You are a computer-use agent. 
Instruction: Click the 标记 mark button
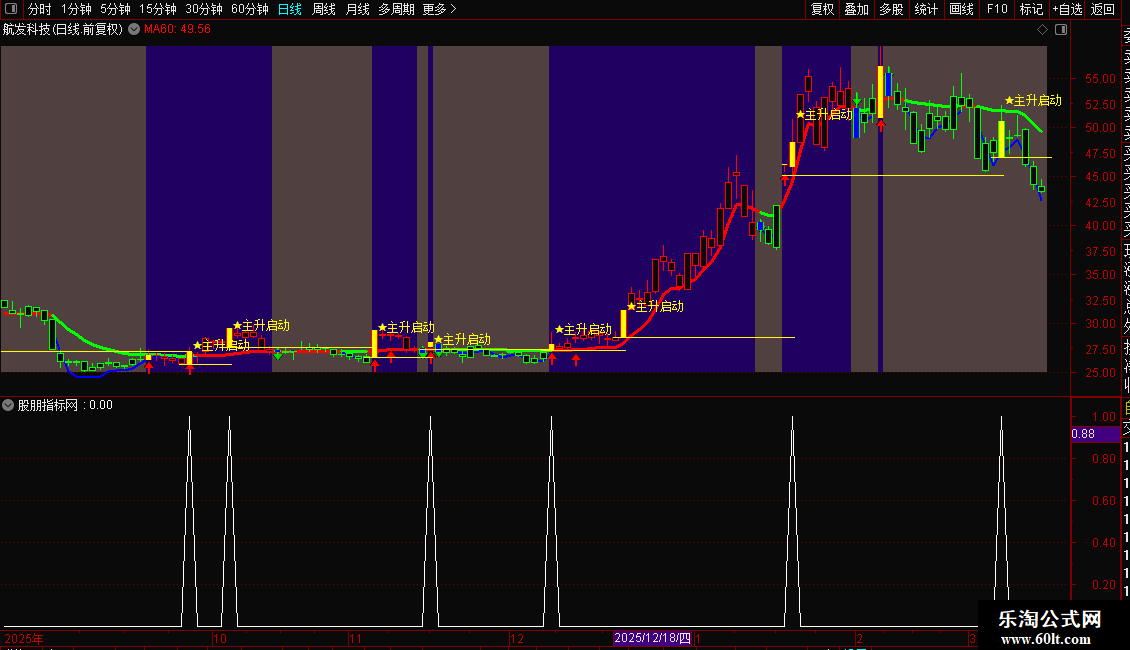[x=1031, y=9]
